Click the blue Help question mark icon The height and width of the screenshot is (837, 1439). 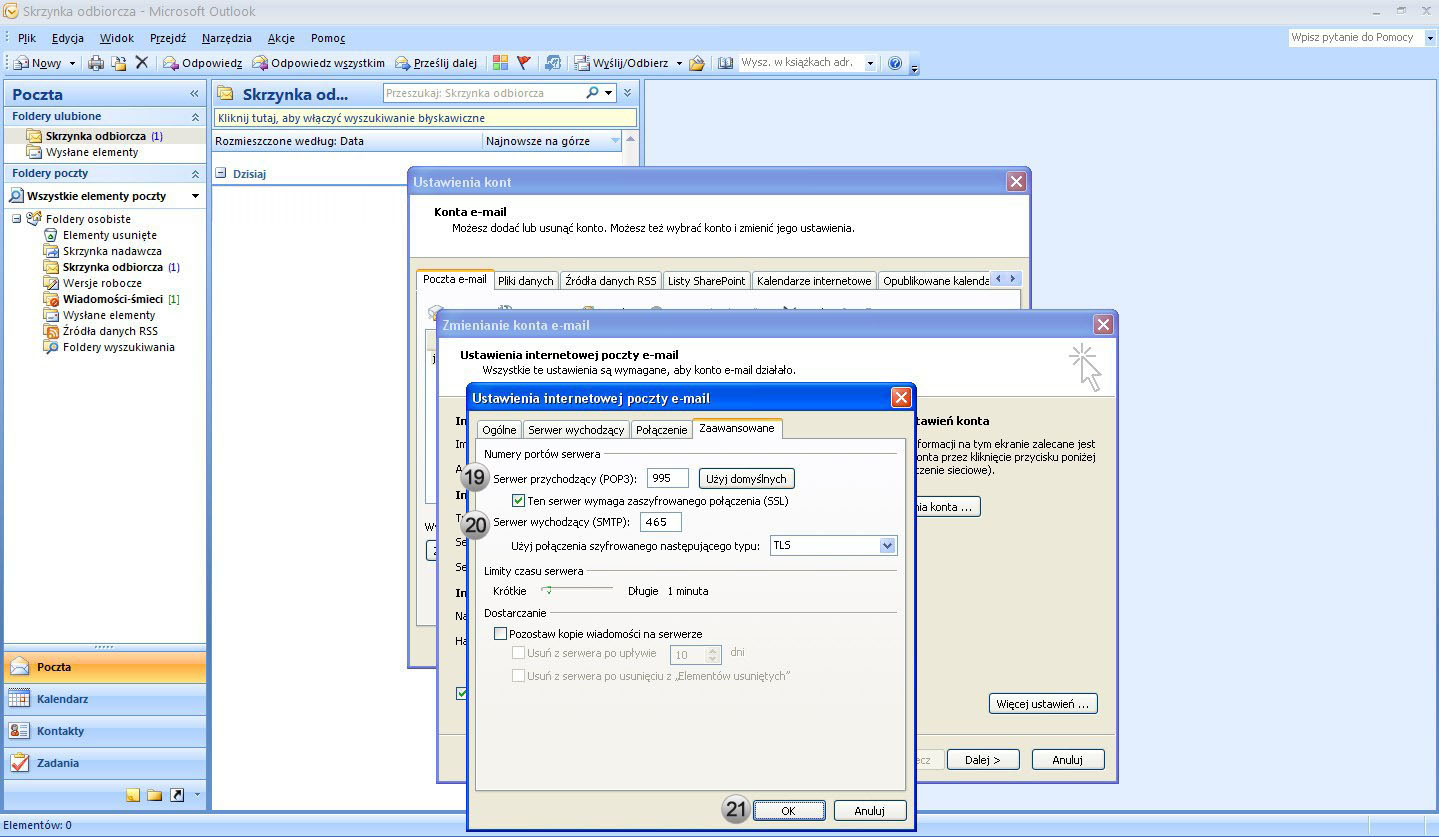click(895, 63)
